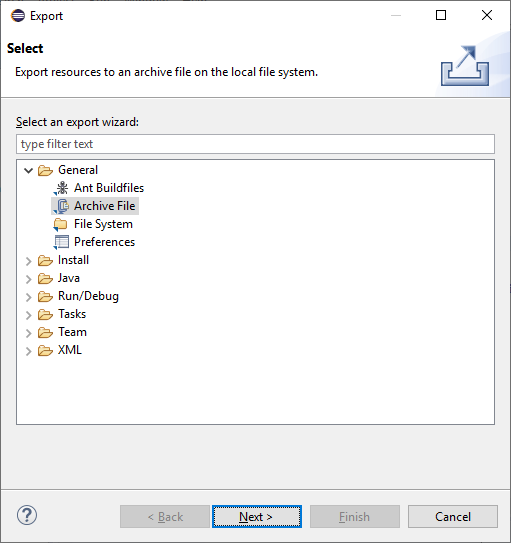The image size is (511, 543).
Task: Select the Preferences export wizard label
Action: click(104, 242)
